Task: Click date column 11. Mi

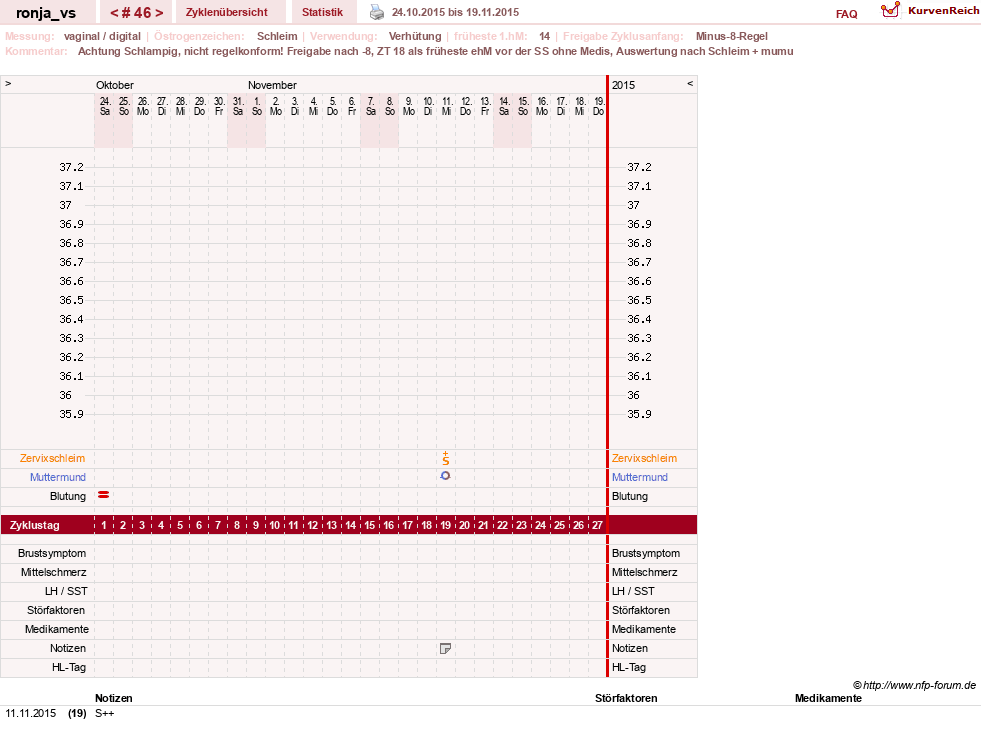Action: (x=447, y=106)
